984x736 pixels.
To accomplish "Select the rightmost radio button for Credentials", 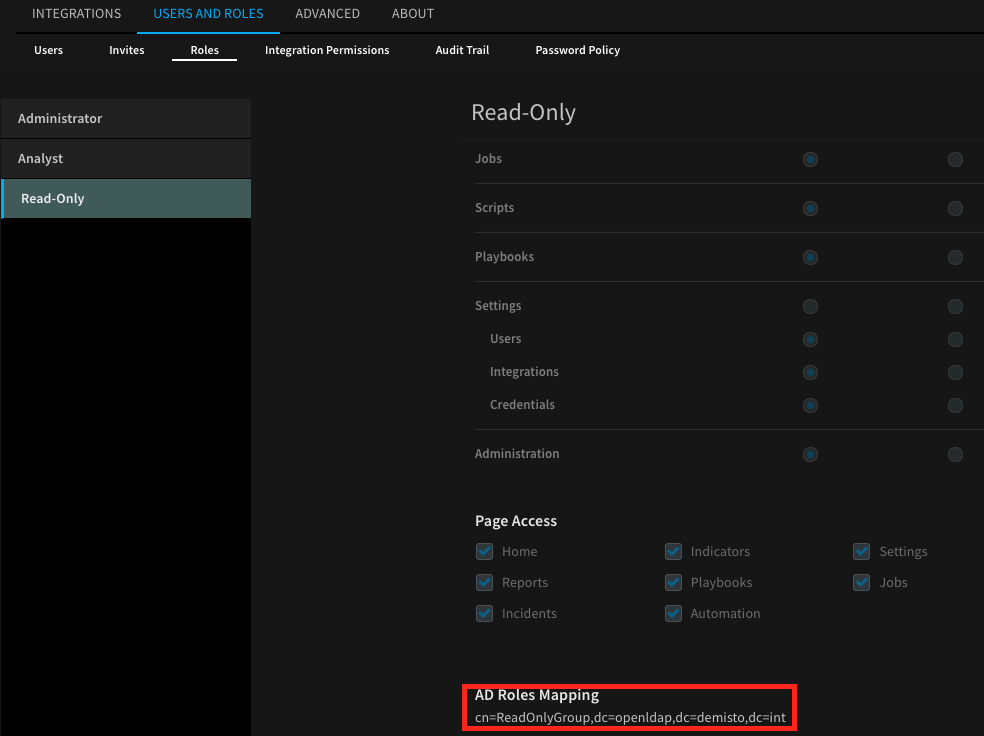I will 955,406.
